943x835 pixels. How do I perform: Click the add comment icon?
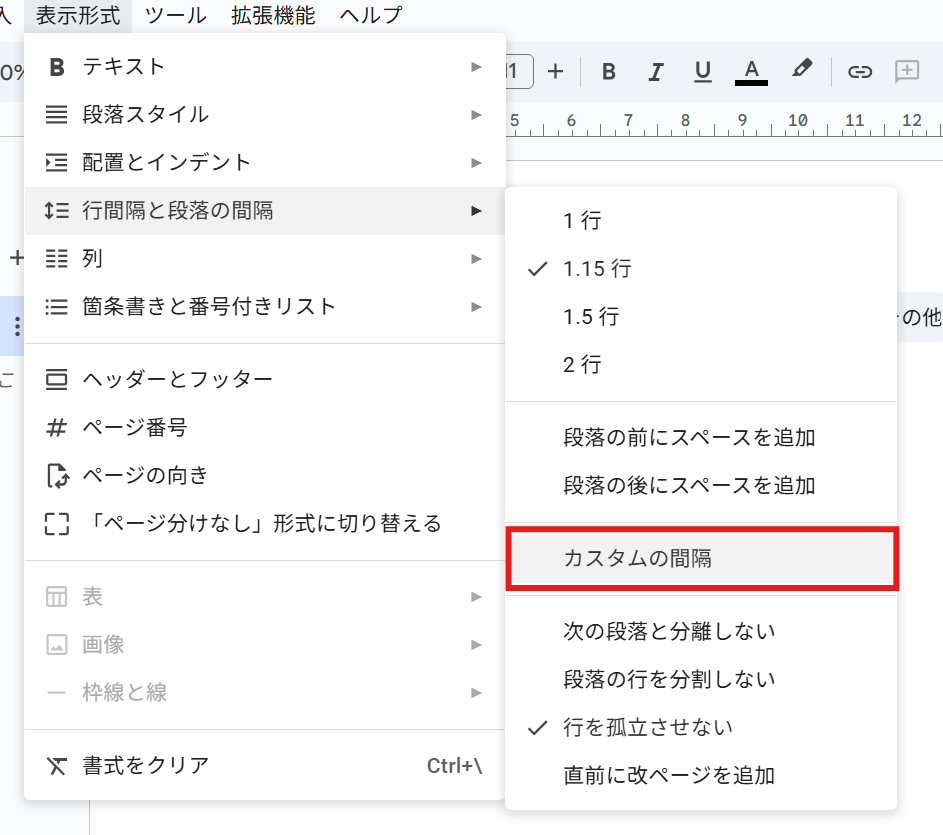pyautogui.click(x=907, y=71)
